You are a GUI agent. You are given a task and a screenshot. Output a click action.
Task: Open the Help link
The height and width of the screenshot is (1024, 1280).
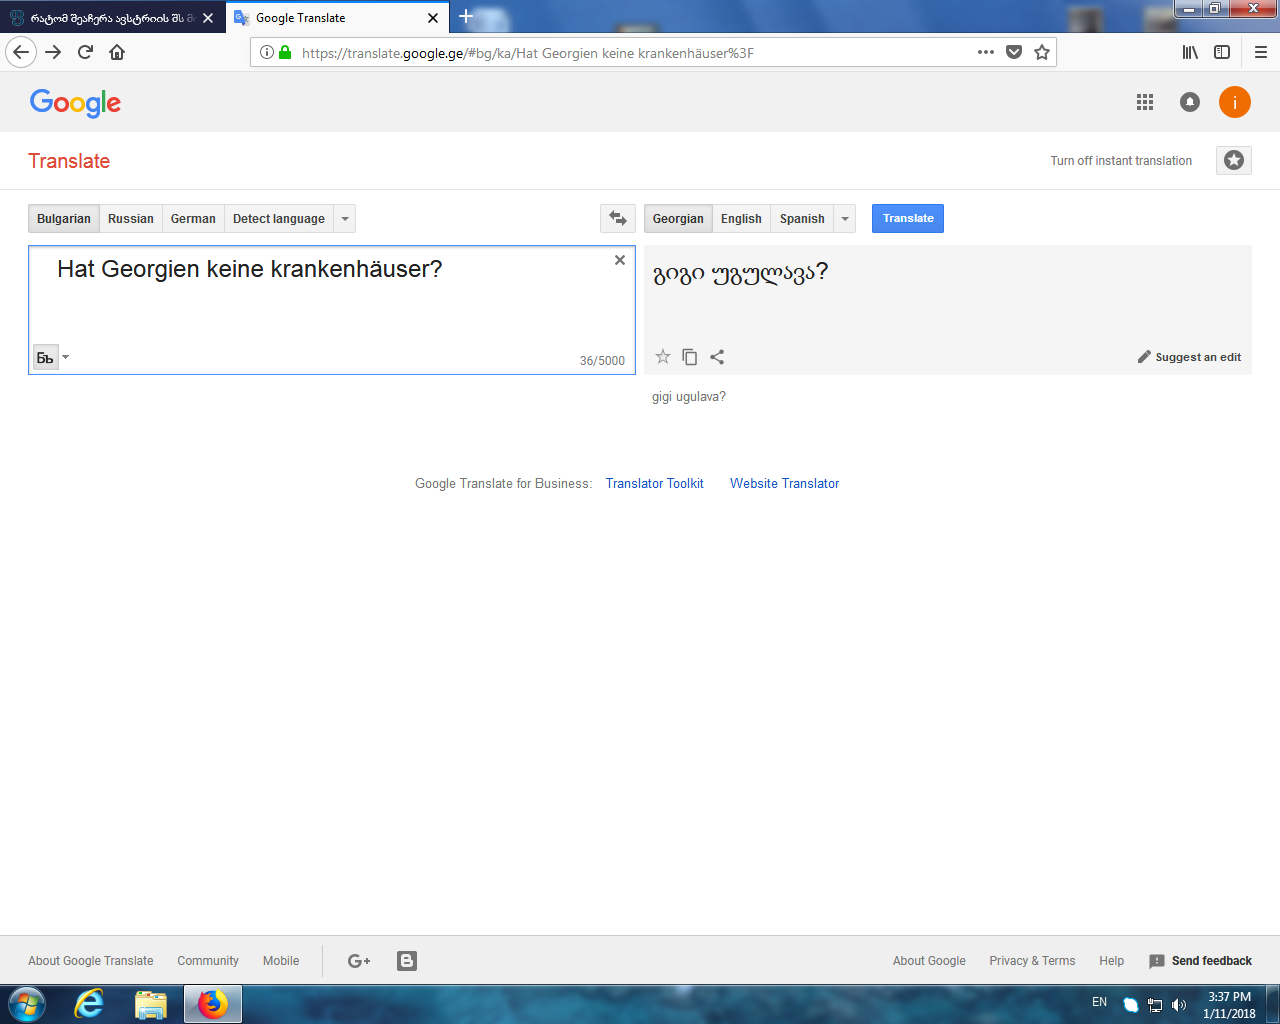coord(1111,961)
